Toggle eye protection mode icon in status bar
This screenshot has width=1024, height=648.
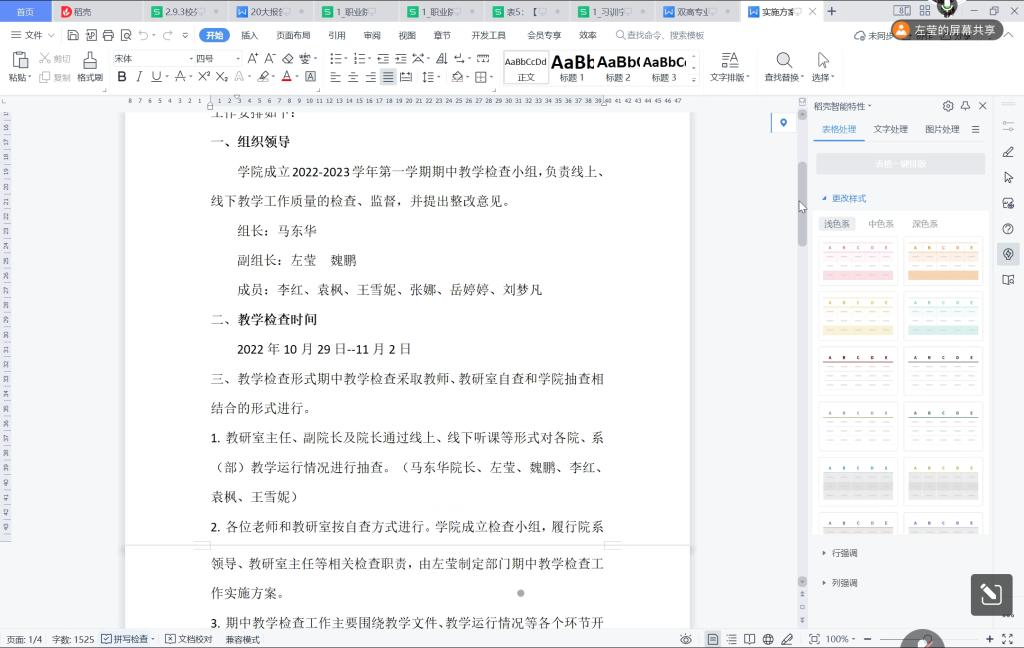coord(686,639)
